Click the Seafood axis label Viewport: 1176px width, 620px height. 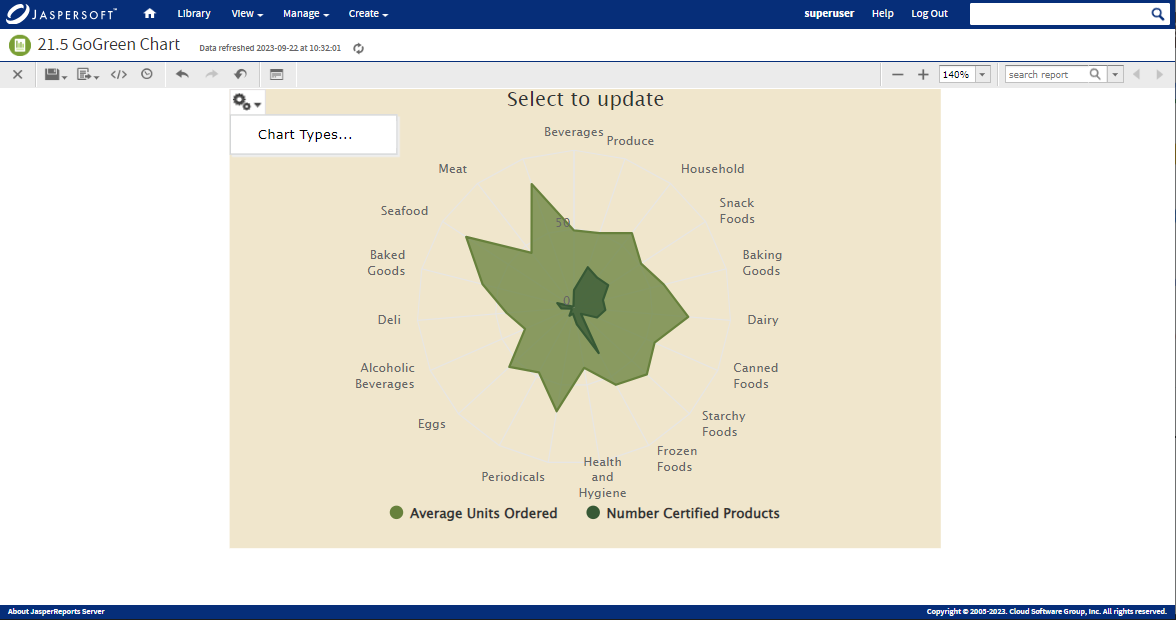point(404,211)
